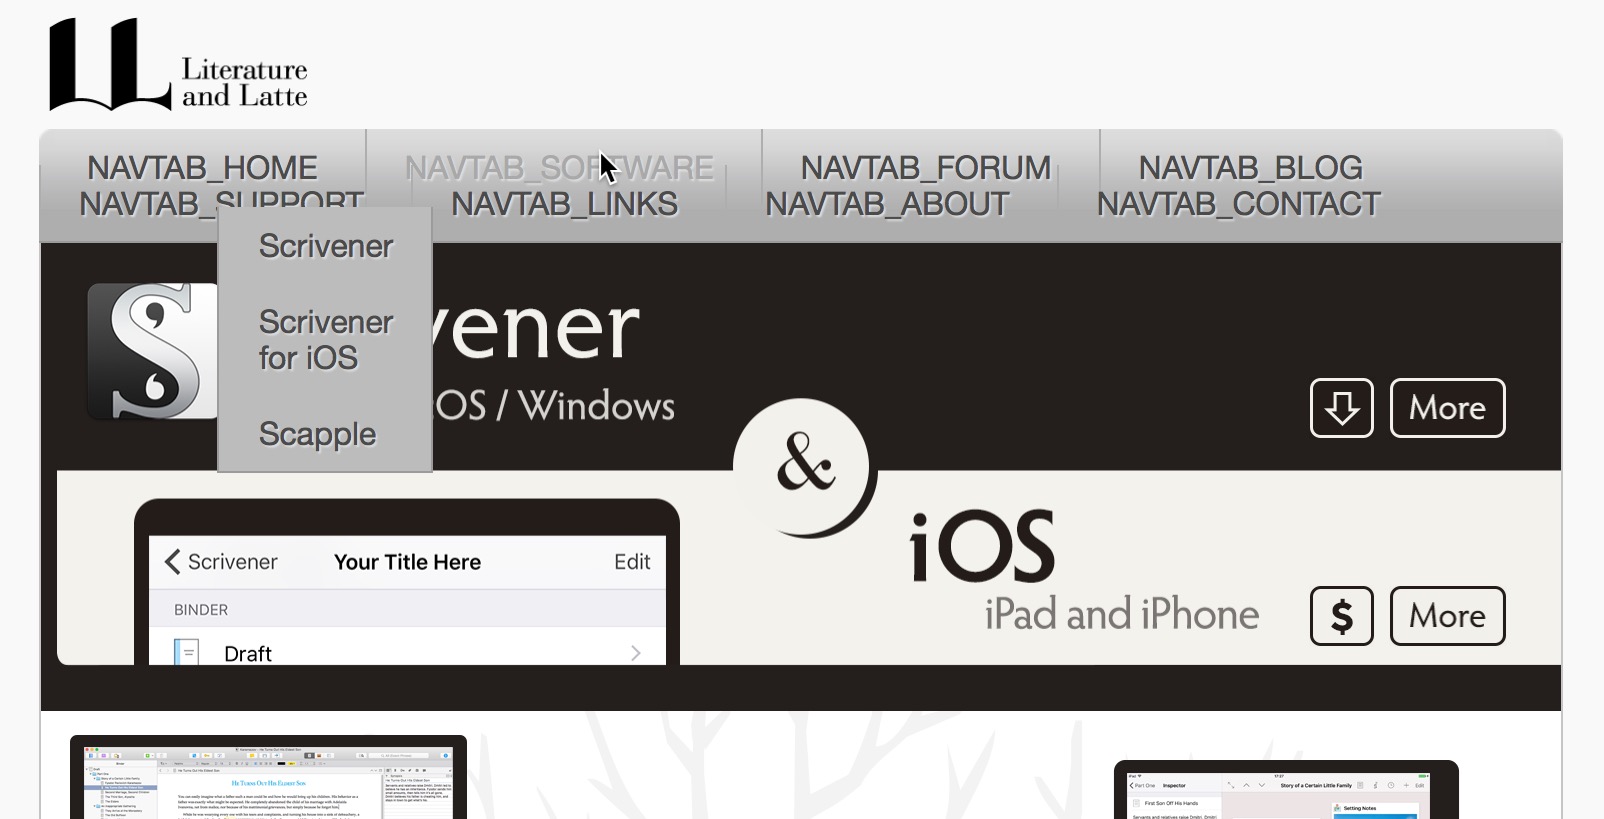
Task: Open the Scrivener desktop screenshot thumbnail
Action: [x=268, y=777]
